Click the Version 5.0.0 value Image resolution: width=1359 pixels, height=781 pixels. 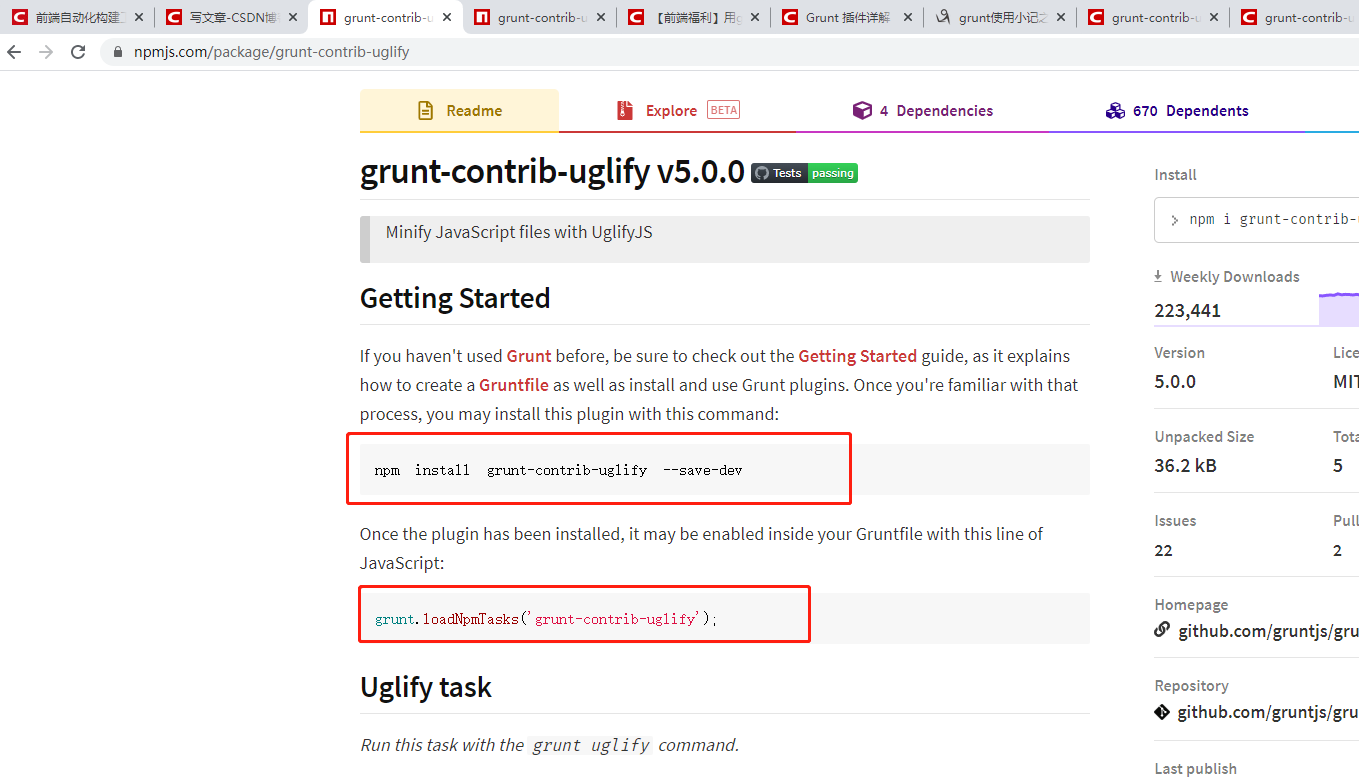point(1175,382)
